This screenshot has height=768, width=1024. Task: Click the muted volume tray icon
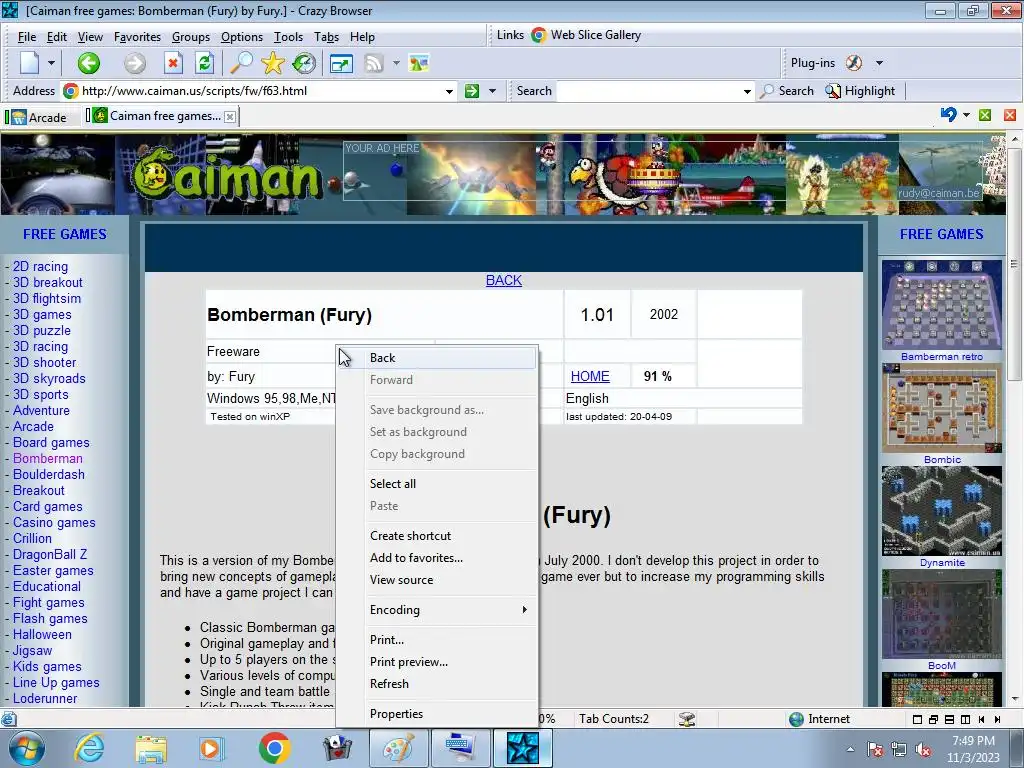tap(923, 749)
